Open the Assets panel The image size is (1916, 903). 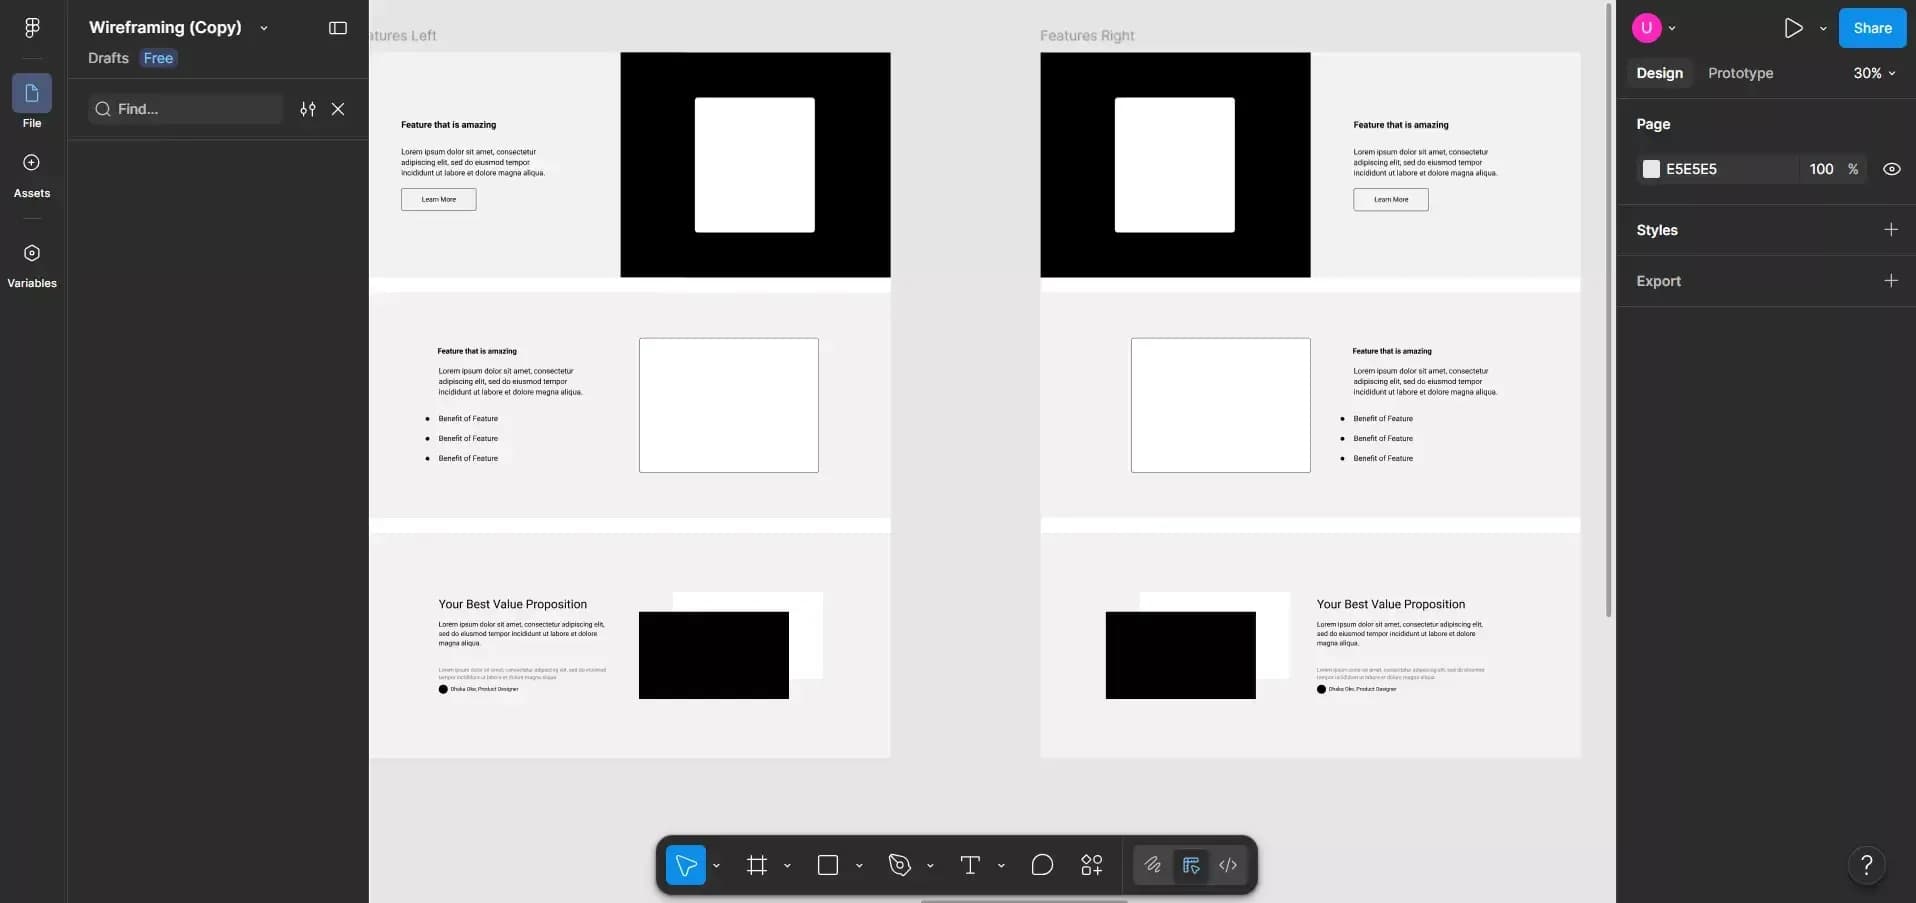coord(32,175)
